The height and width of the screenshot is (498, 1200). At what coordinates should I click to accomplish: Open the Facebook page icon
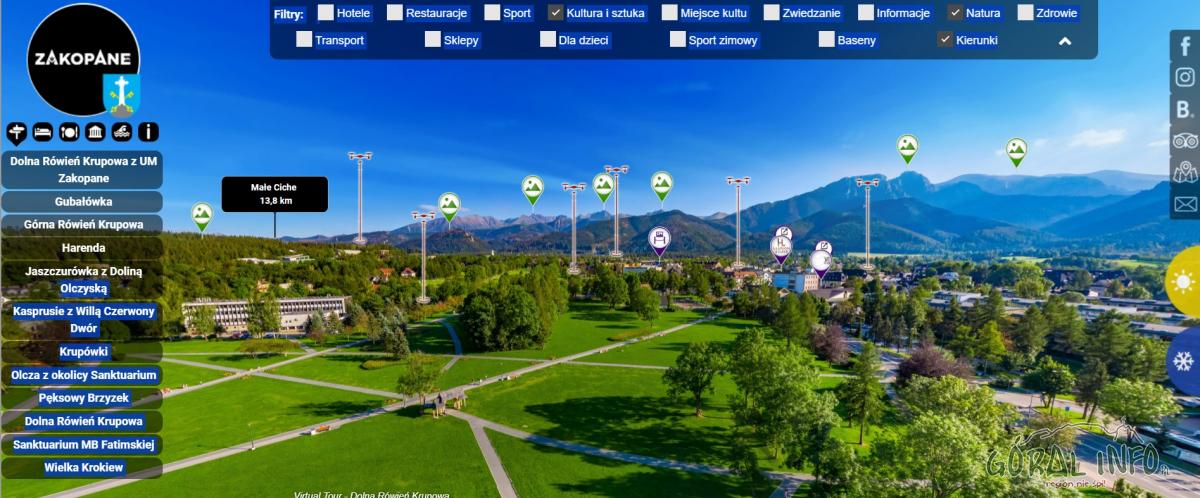[1185, 47]
